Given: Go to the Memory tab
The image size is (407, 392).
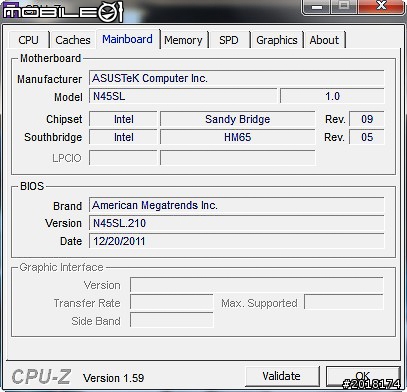Looking at the screenshot, I should (x=183, y=40).
